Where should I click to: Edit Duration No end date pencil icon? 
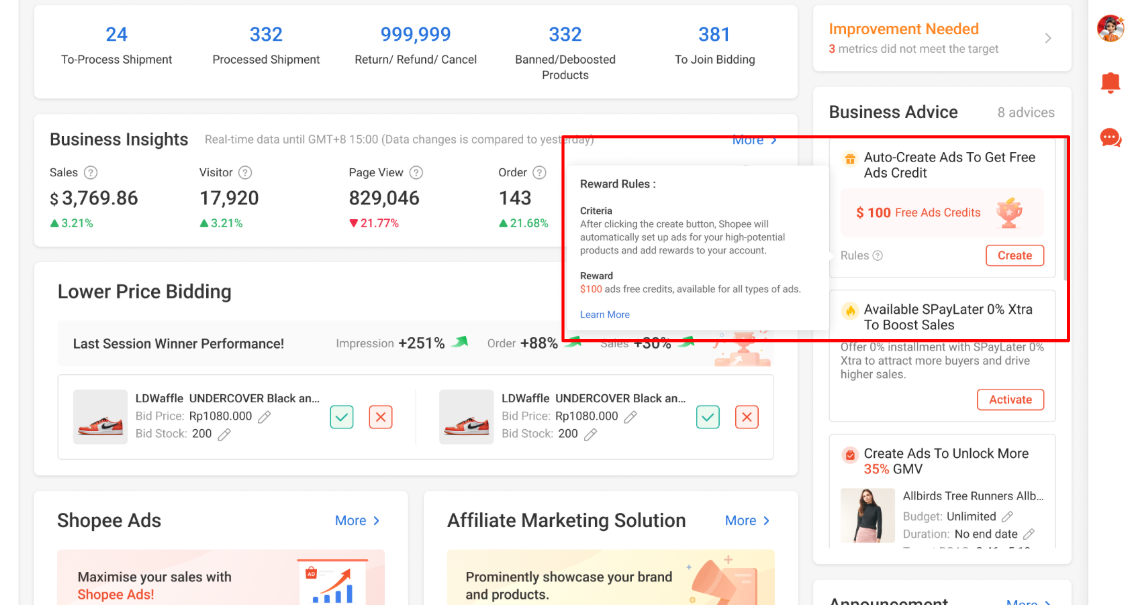coord(1029,534)
